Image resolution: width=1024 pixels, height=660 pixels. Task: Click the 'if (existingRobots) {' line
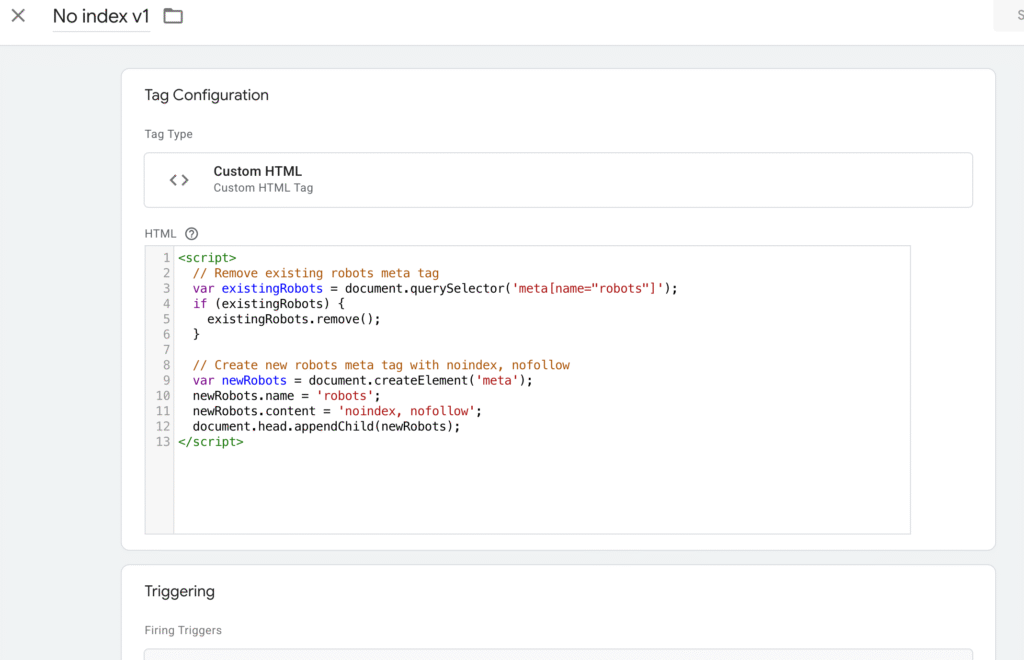268,304
